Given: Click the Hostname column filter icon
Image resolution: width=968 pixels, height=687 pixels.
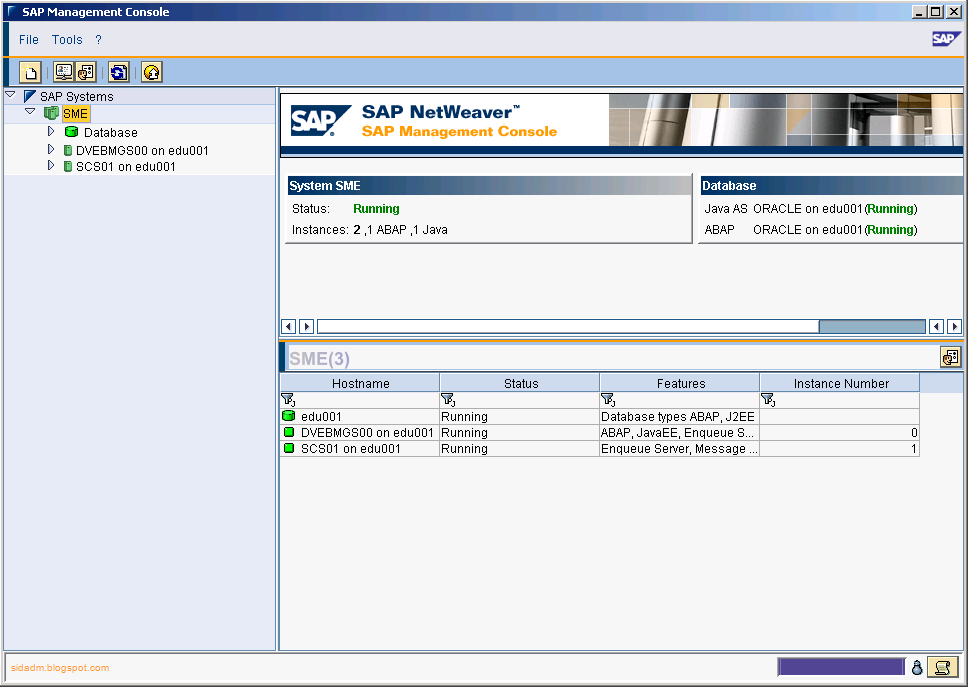Looking at the screenshot, I should [288, 399].
